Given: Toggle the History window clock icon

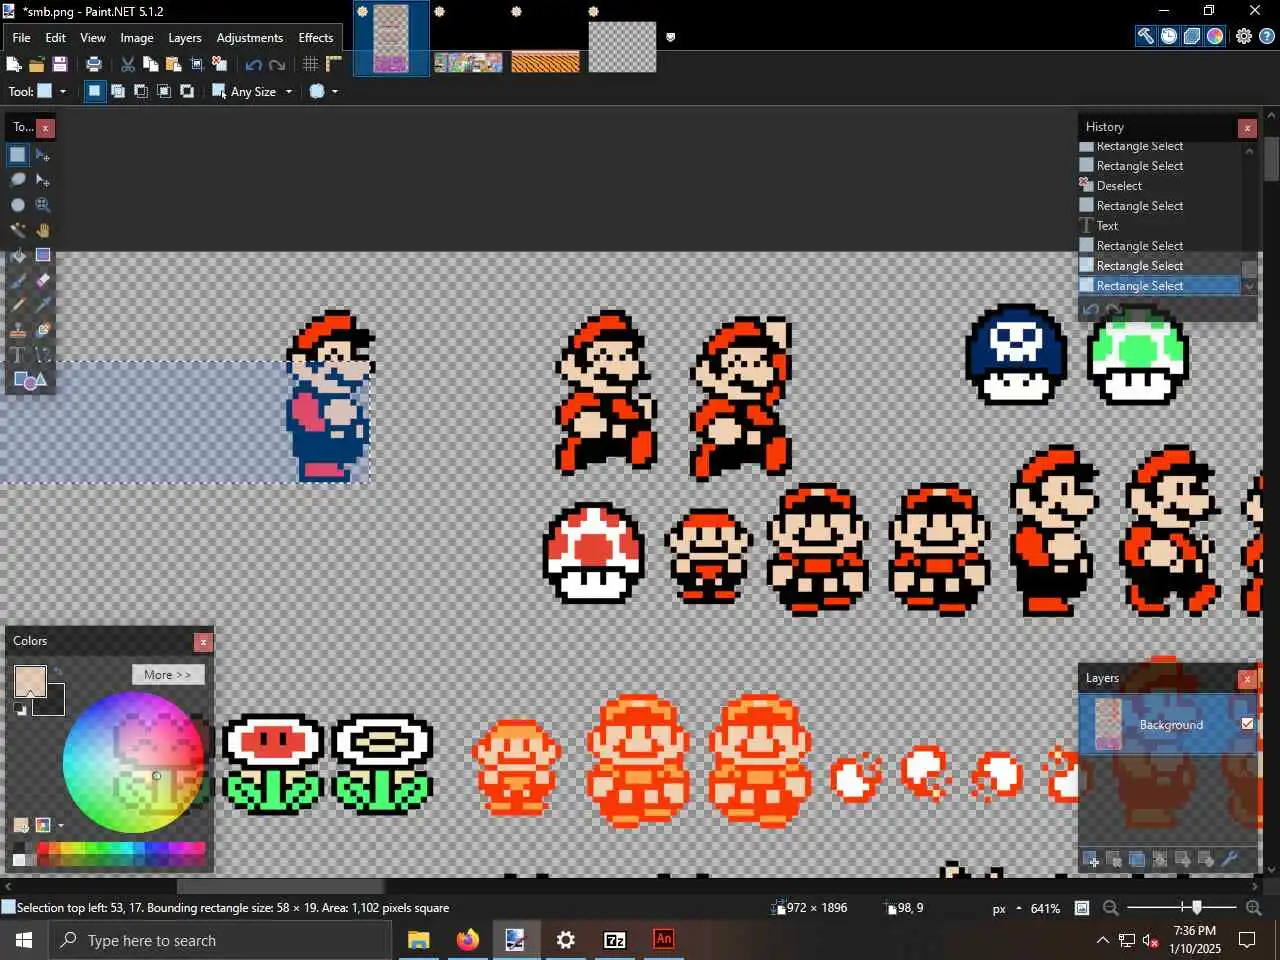Looking at the screenshot, I should pyautogui.click(x=1169, y=36).
